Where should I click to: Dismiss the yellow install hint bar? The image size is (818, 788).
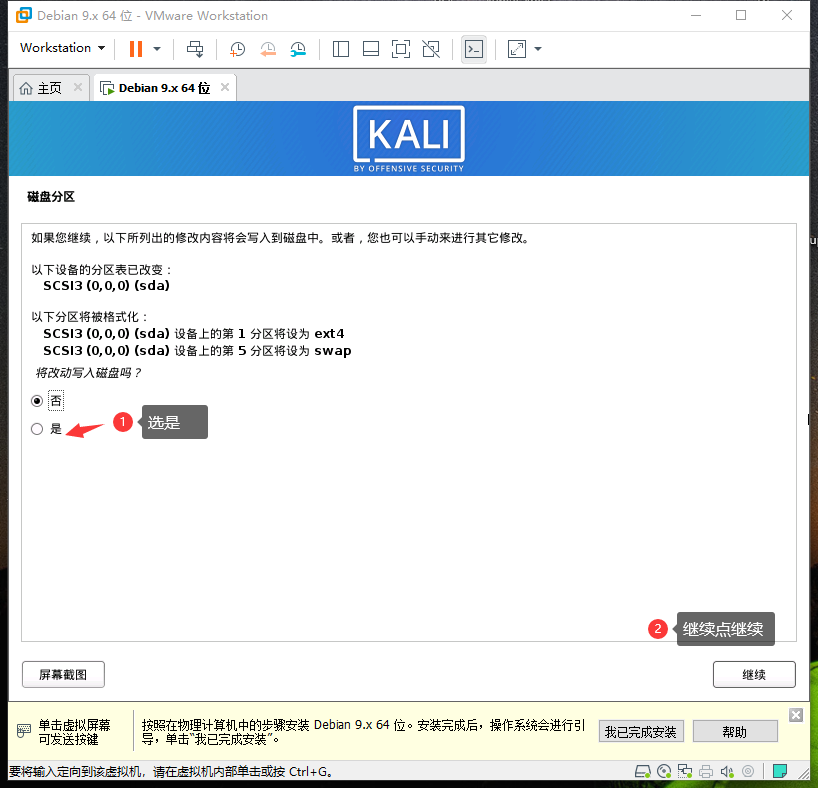click(796, 715)
